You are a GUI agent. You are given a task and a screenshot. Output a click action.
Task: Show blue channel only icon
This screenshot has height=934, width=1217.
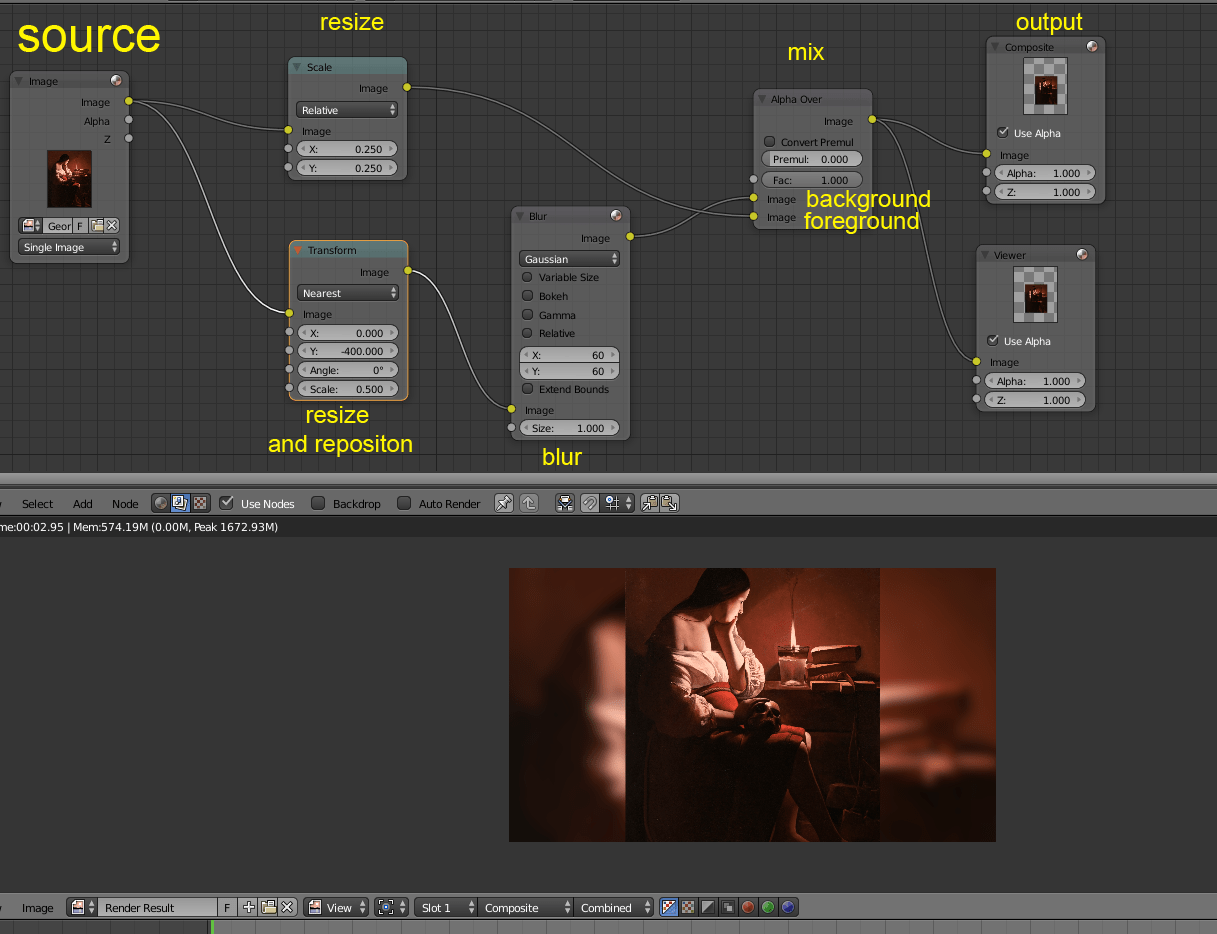click(788, 907)
